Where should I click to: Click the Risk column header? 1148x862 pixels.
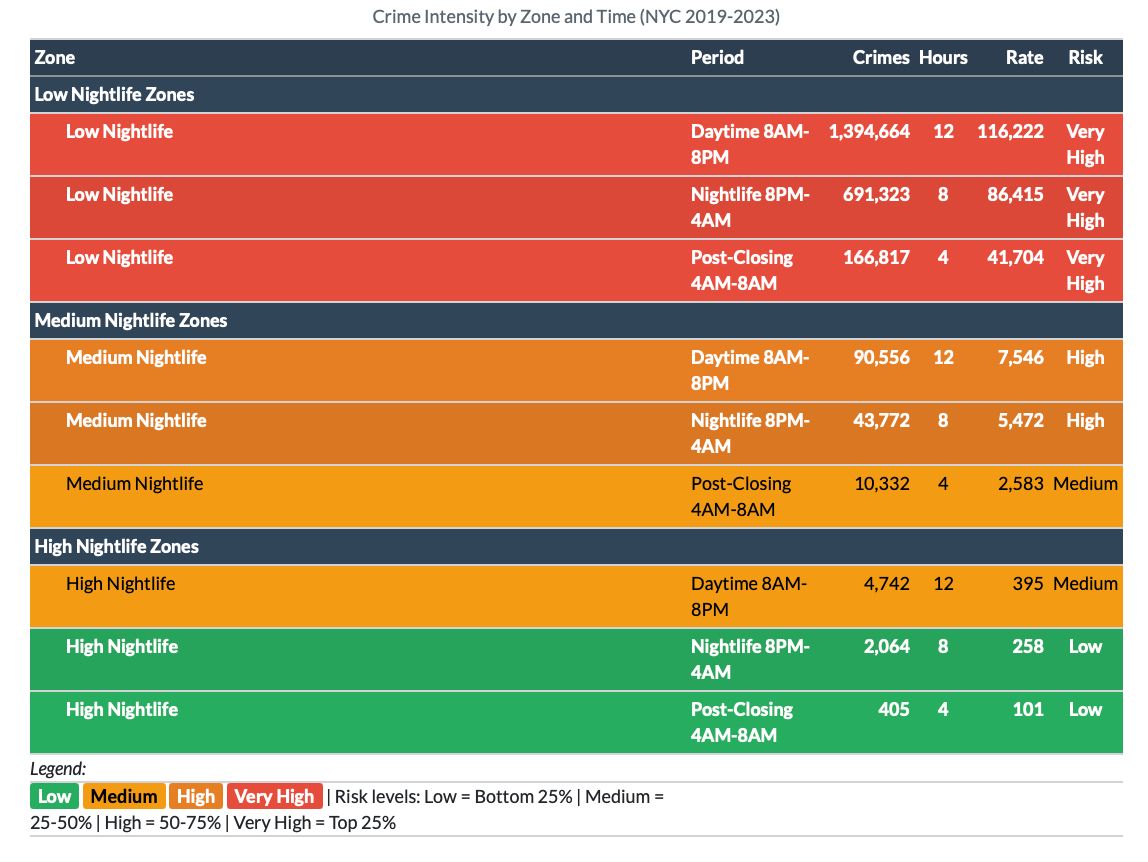coord(1085,58)
